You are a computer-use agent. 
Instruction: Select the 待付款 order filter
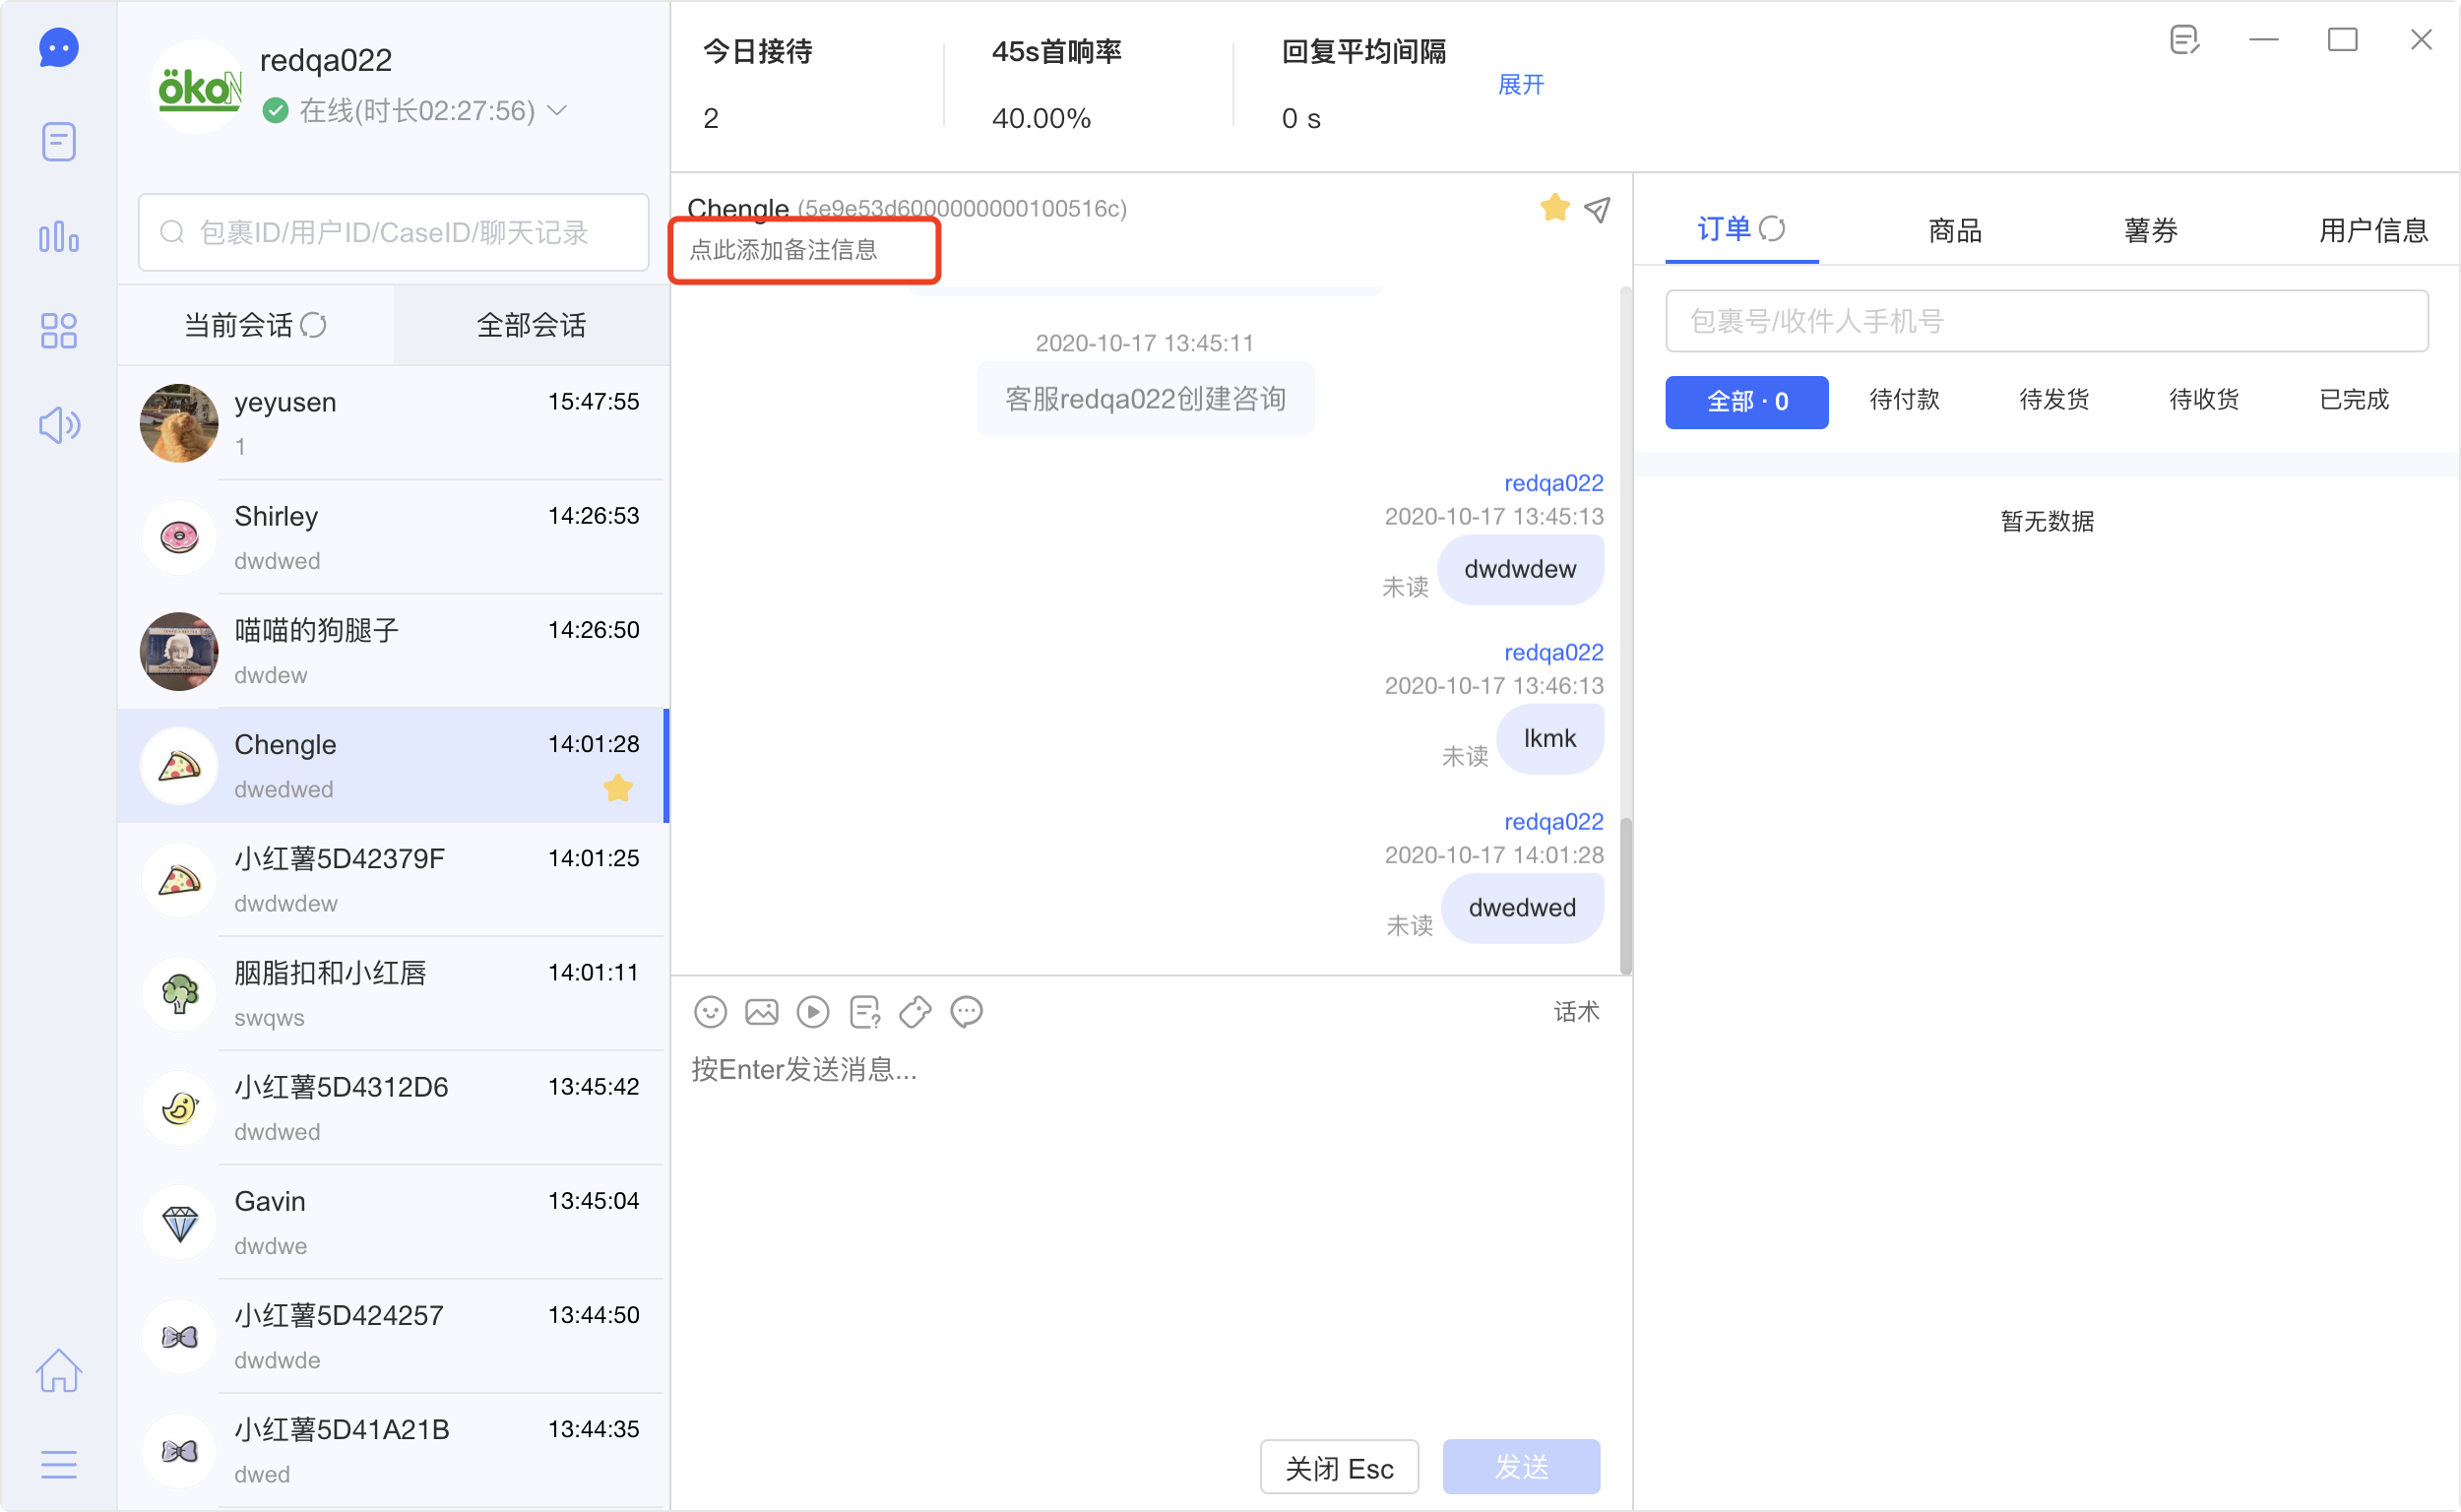(x=1904, y=400)
